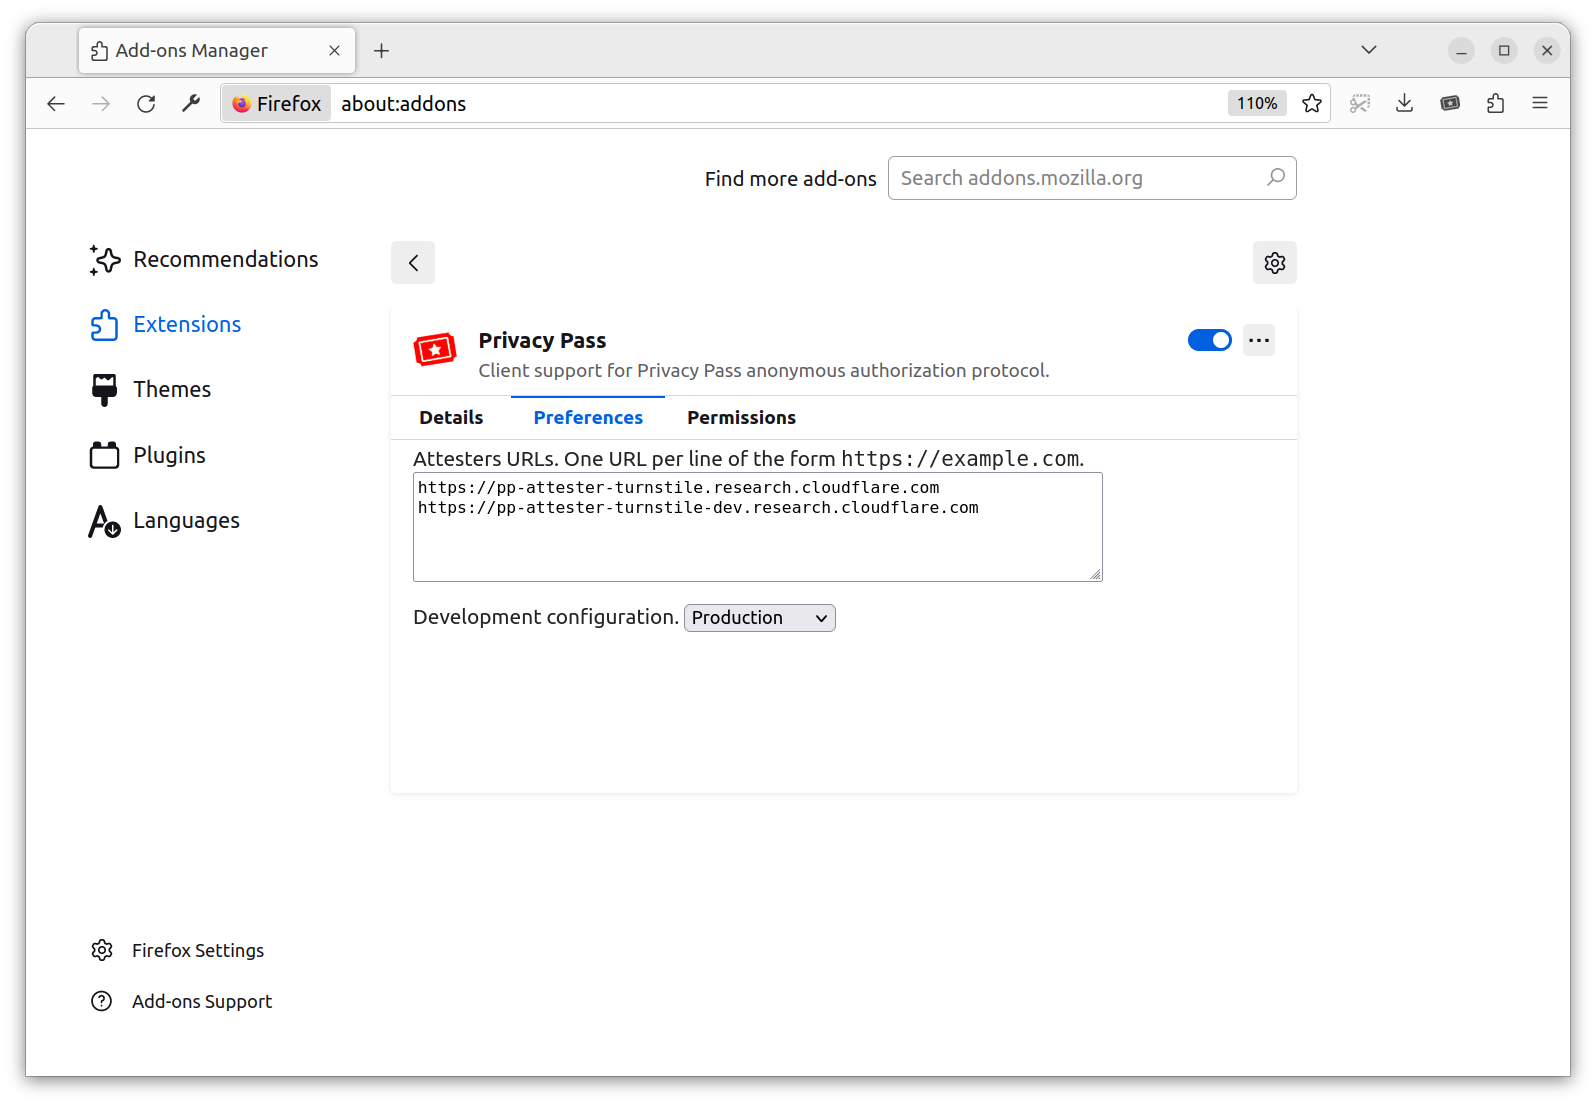The image size is (1596, 1105).
Task: Reset zoom via the 110% indicator
Action: point(1257,103)
